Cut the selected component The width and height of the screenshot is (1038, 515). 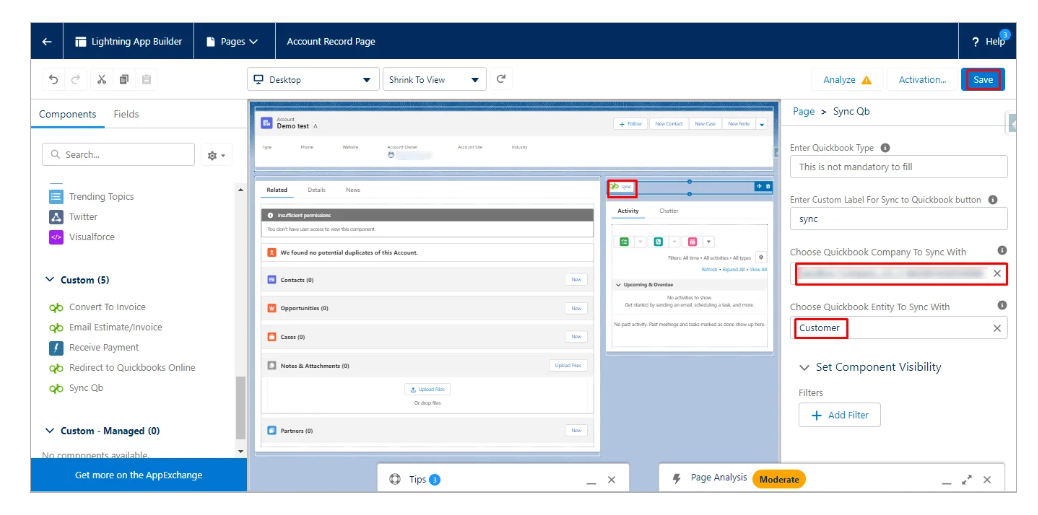point(101,79)
